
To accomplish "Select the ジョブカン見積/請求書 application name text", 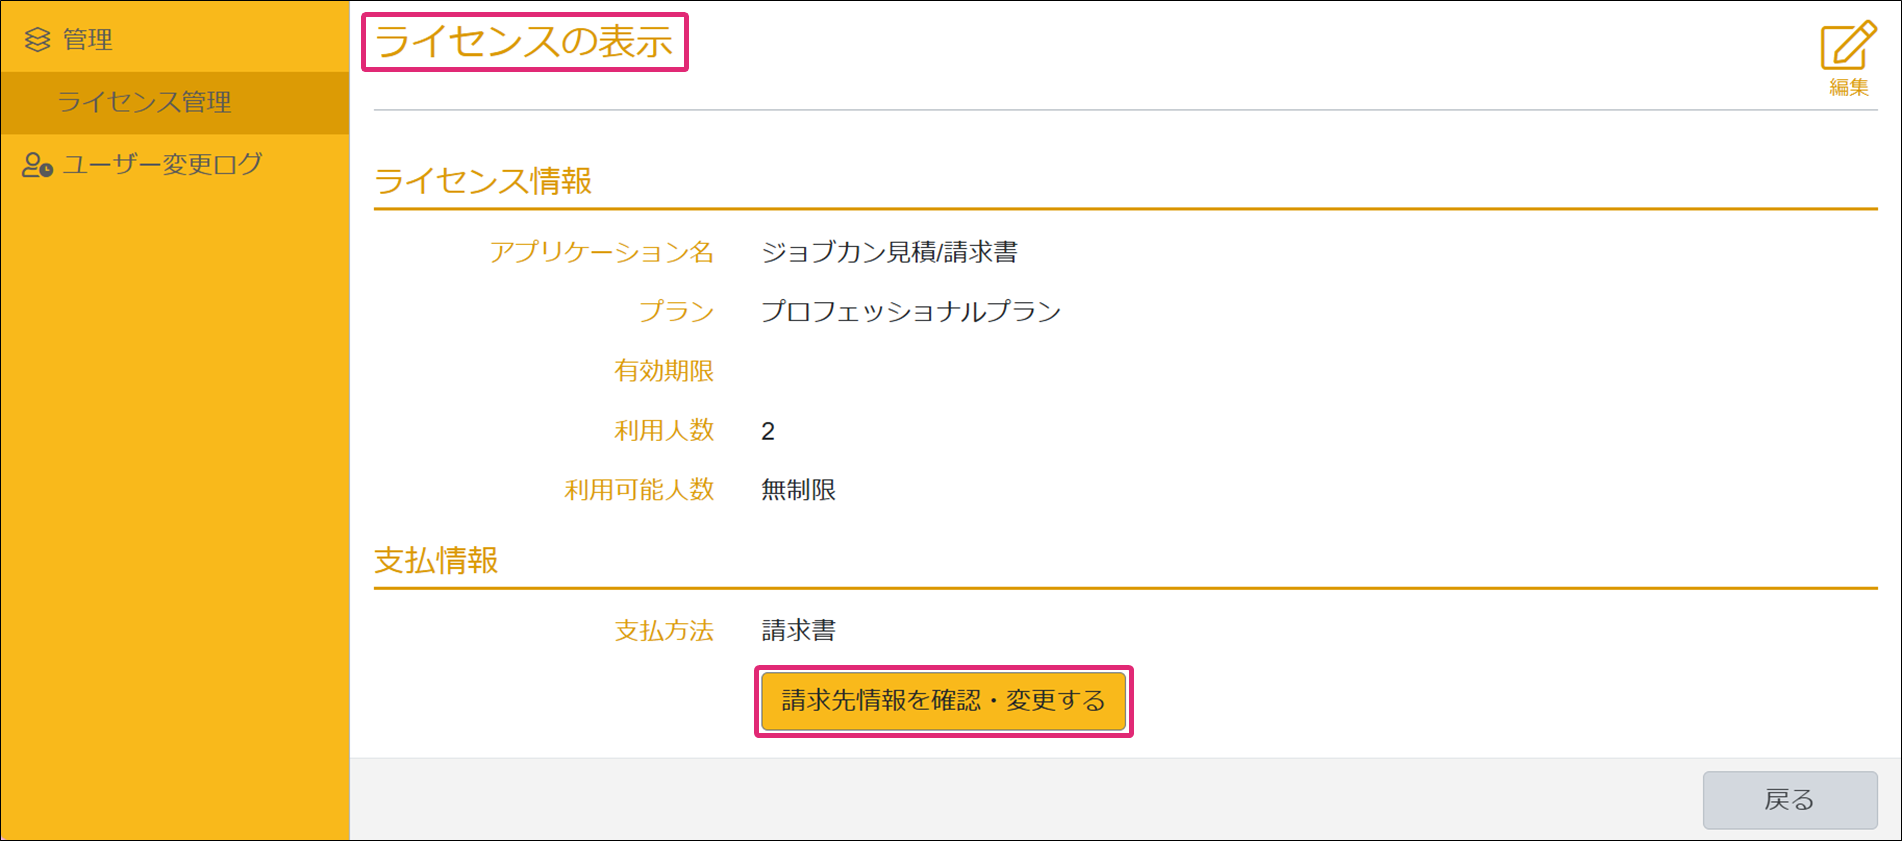I will [889, 252].
